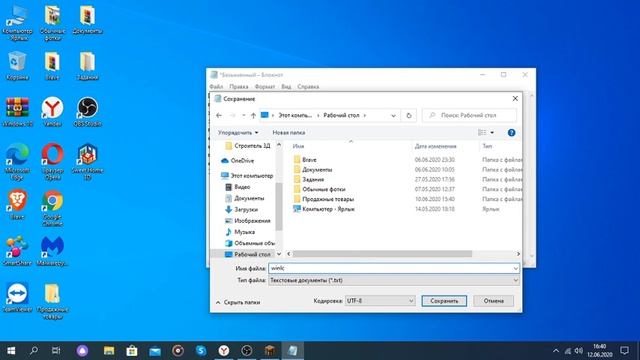Click the Поиск: Рабочий стол search box
This screenshot has height=360, width=640.
coord(469,116)
